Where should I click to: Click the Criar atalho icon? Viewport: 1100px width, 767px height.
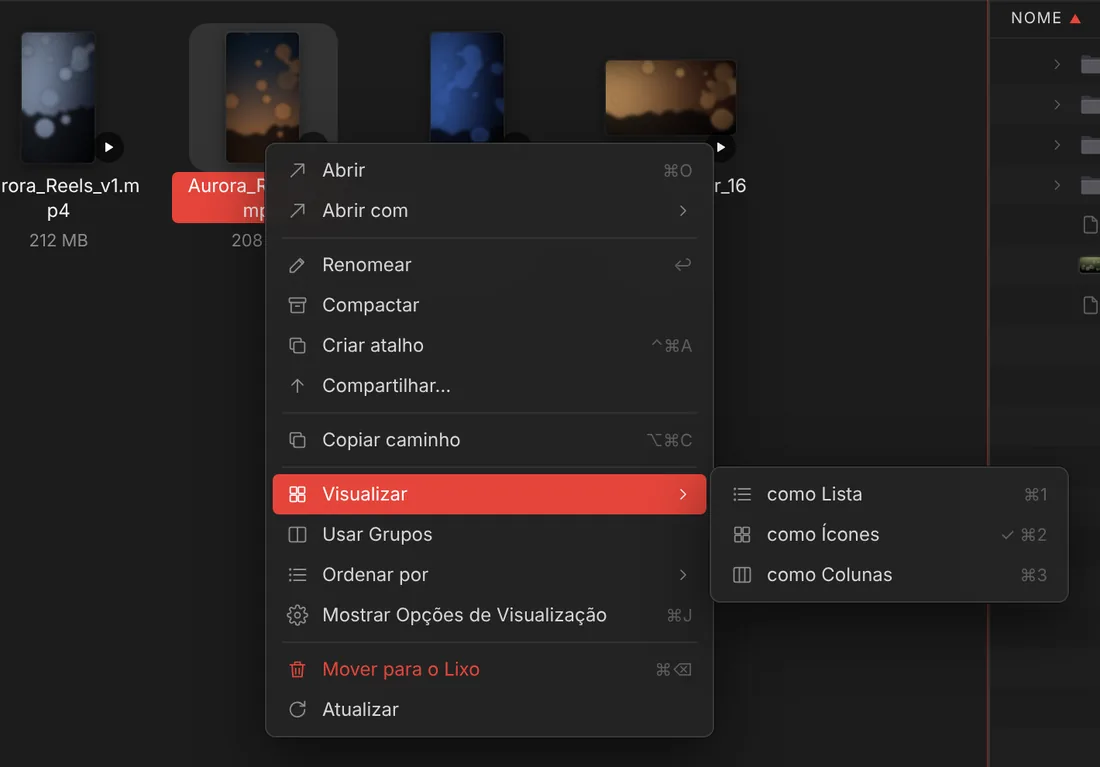(x=297, y=345)
